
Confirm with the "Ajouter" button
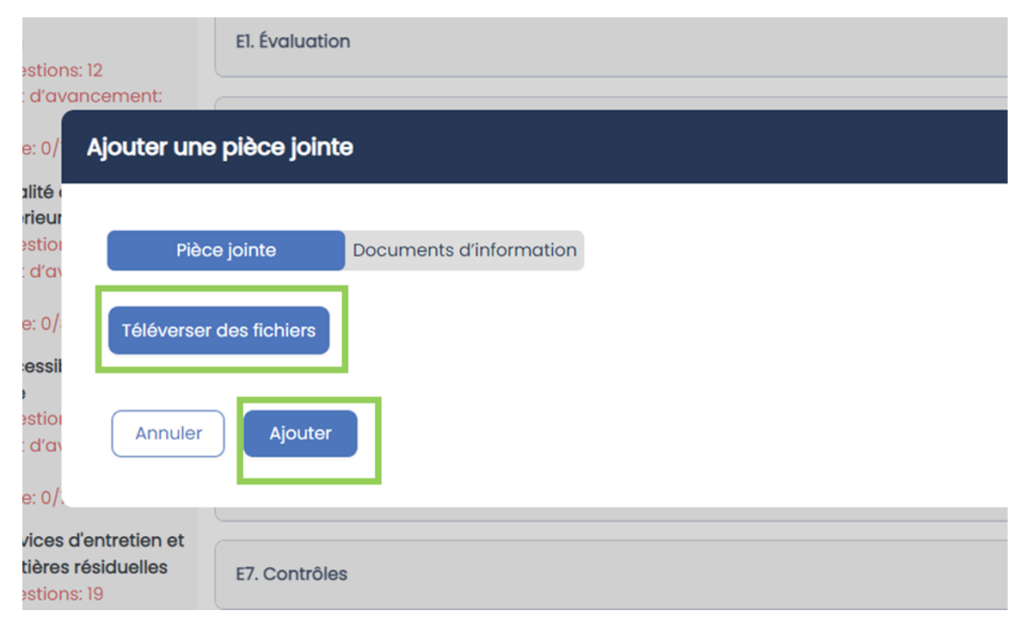click(299, 433)
